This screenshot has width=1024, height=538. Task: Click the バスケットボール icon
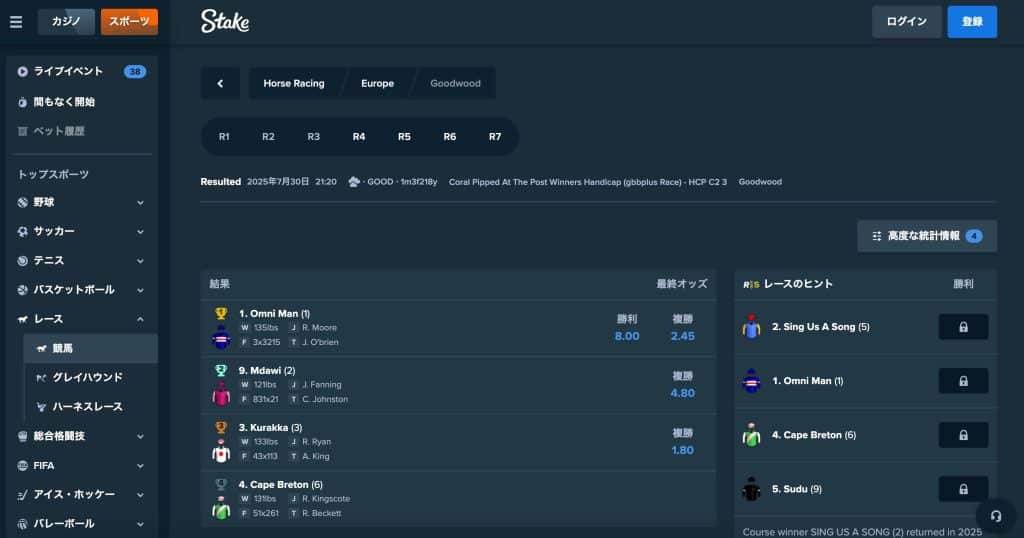[x=22, y=290]
